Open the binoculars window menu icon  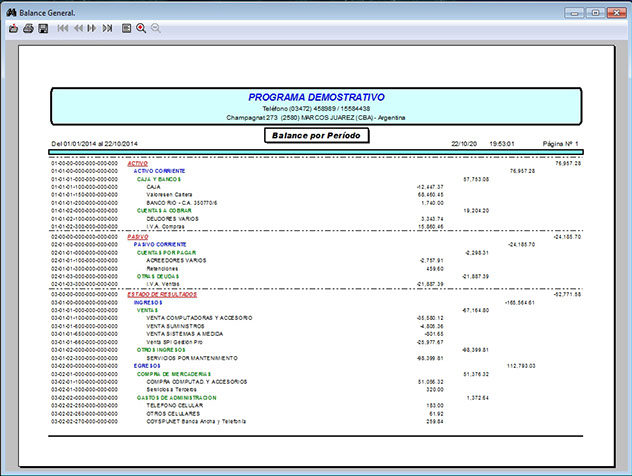pyautogui.click(x=10, y=10)
